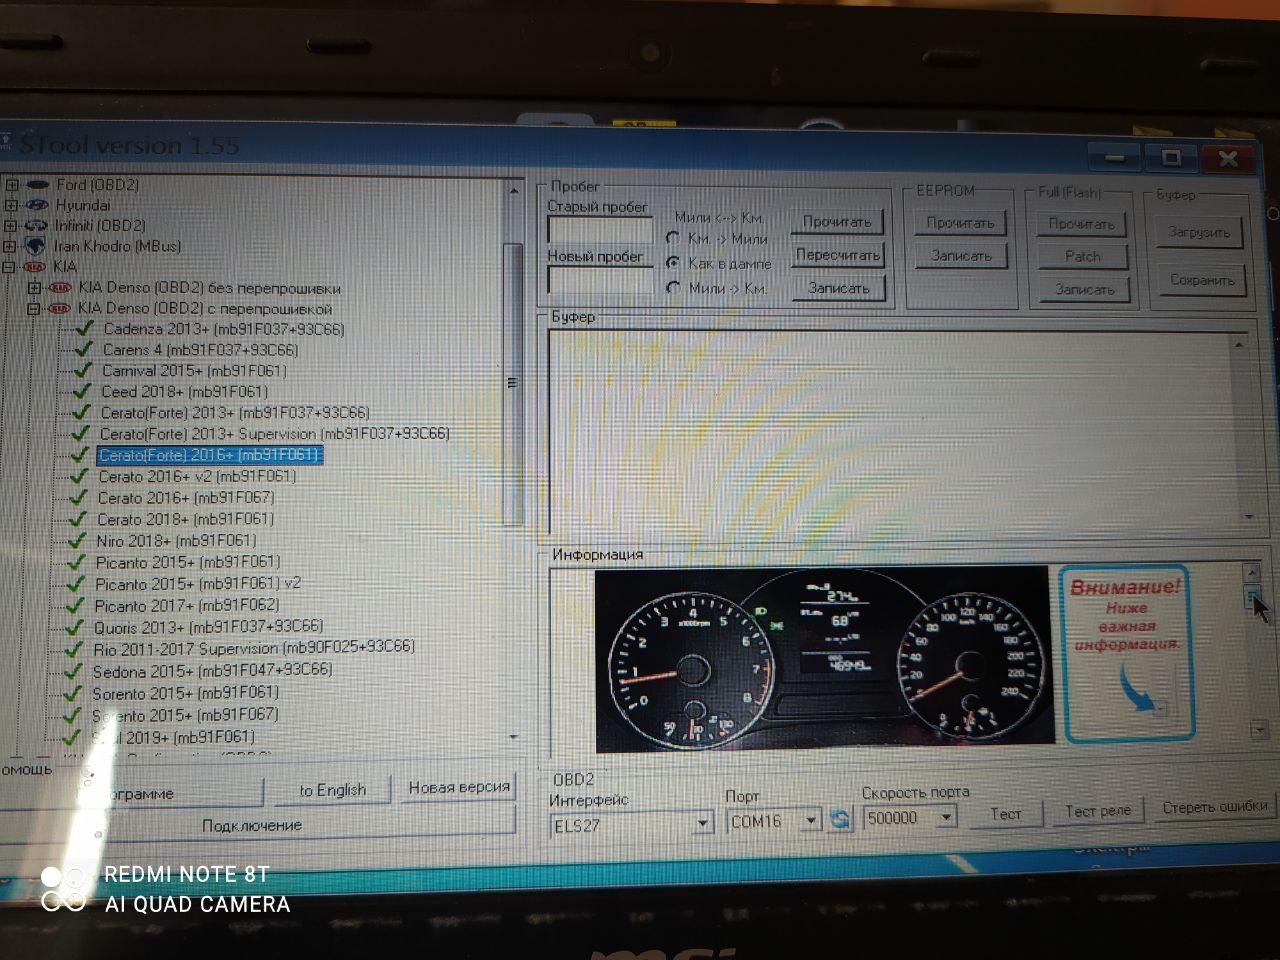Select Cerato 2016+ v2 (mb91F061)
Viewport: 1280px width, 960px height.
click(197, 476)
